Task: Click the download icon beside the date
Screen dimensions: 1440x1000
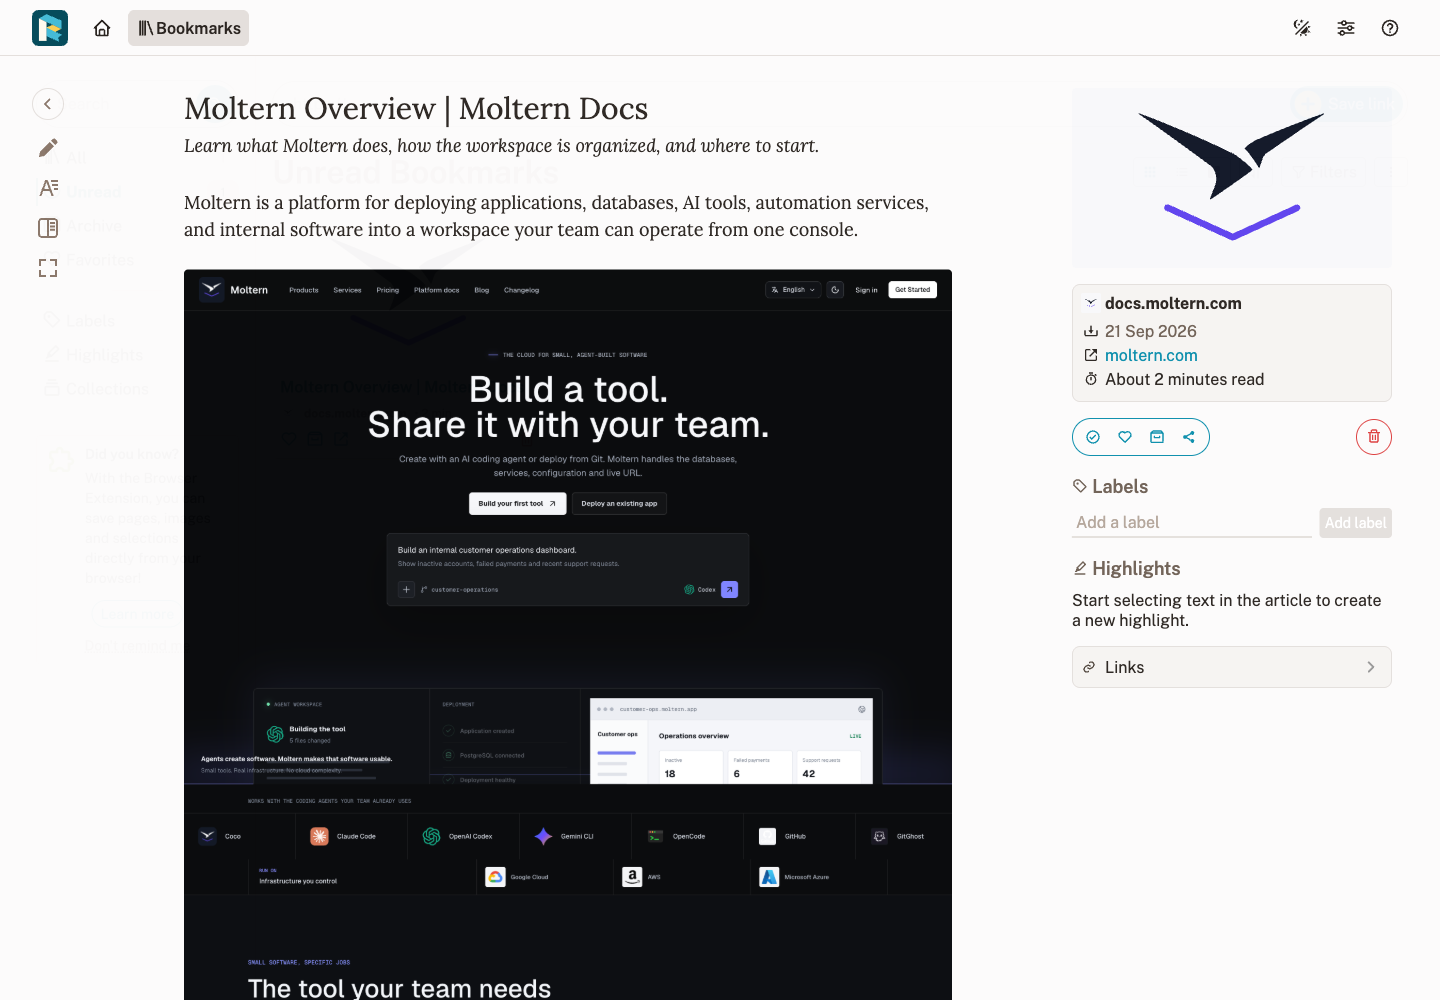Action: click(x=1091, y=331)
